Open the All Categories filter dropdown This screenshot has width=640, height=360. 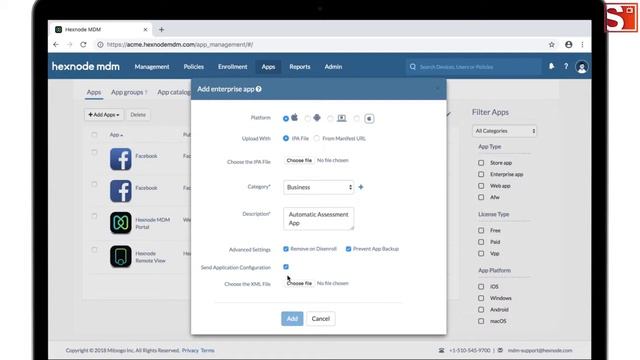pyautogui.click(x=504, y=131)
